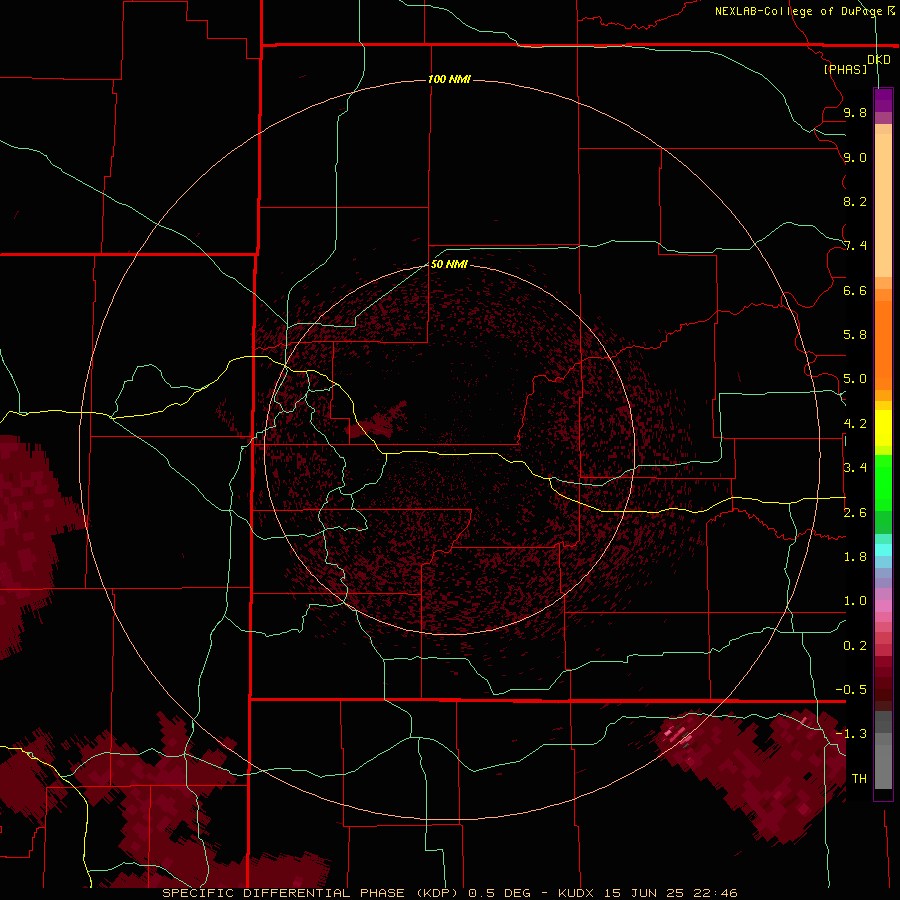Click the [PHAS] units label
Screen dimensions: 900x900
[845, 69]
